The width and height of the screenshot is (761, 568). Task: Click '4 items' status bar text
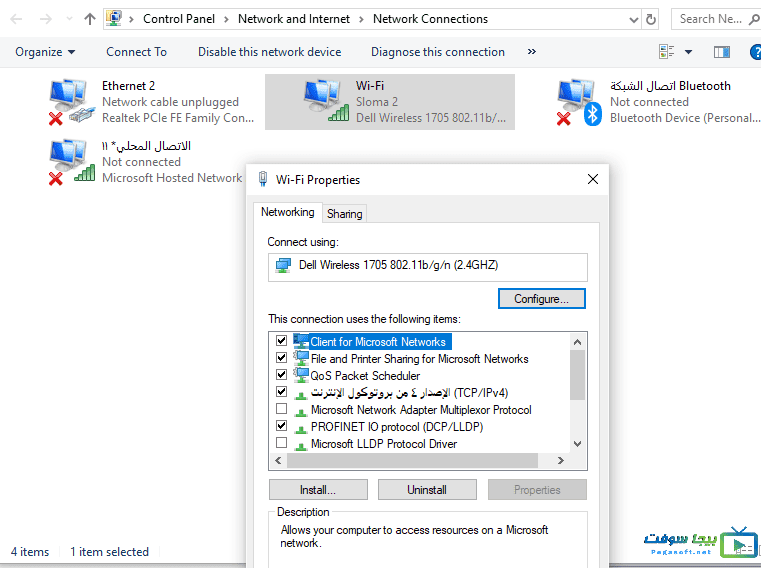pos(30,552)
